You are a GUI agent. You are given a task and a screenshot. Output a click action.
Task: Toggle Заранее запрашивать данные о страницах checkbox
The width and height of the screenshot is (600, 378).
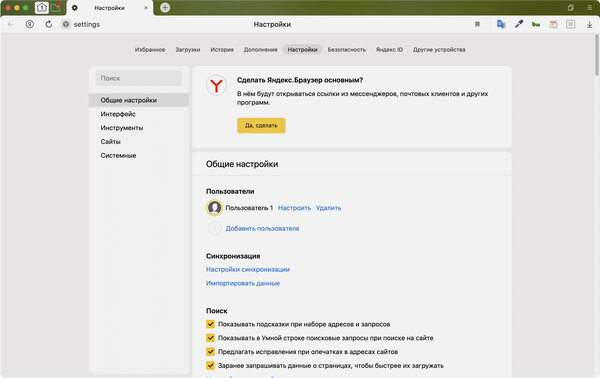[210, 365]
